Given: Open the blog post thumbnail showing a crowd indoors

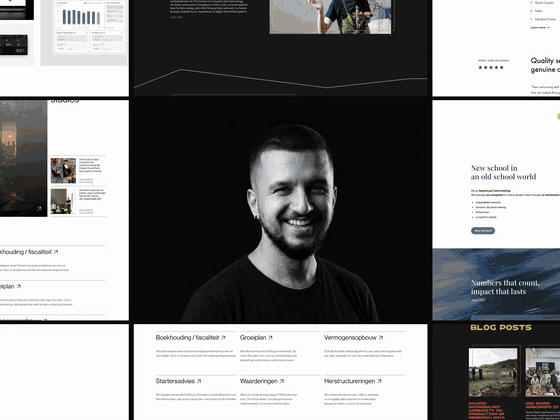Looking at the screenshot, I should pyautogui.click(x=542, y=372).
